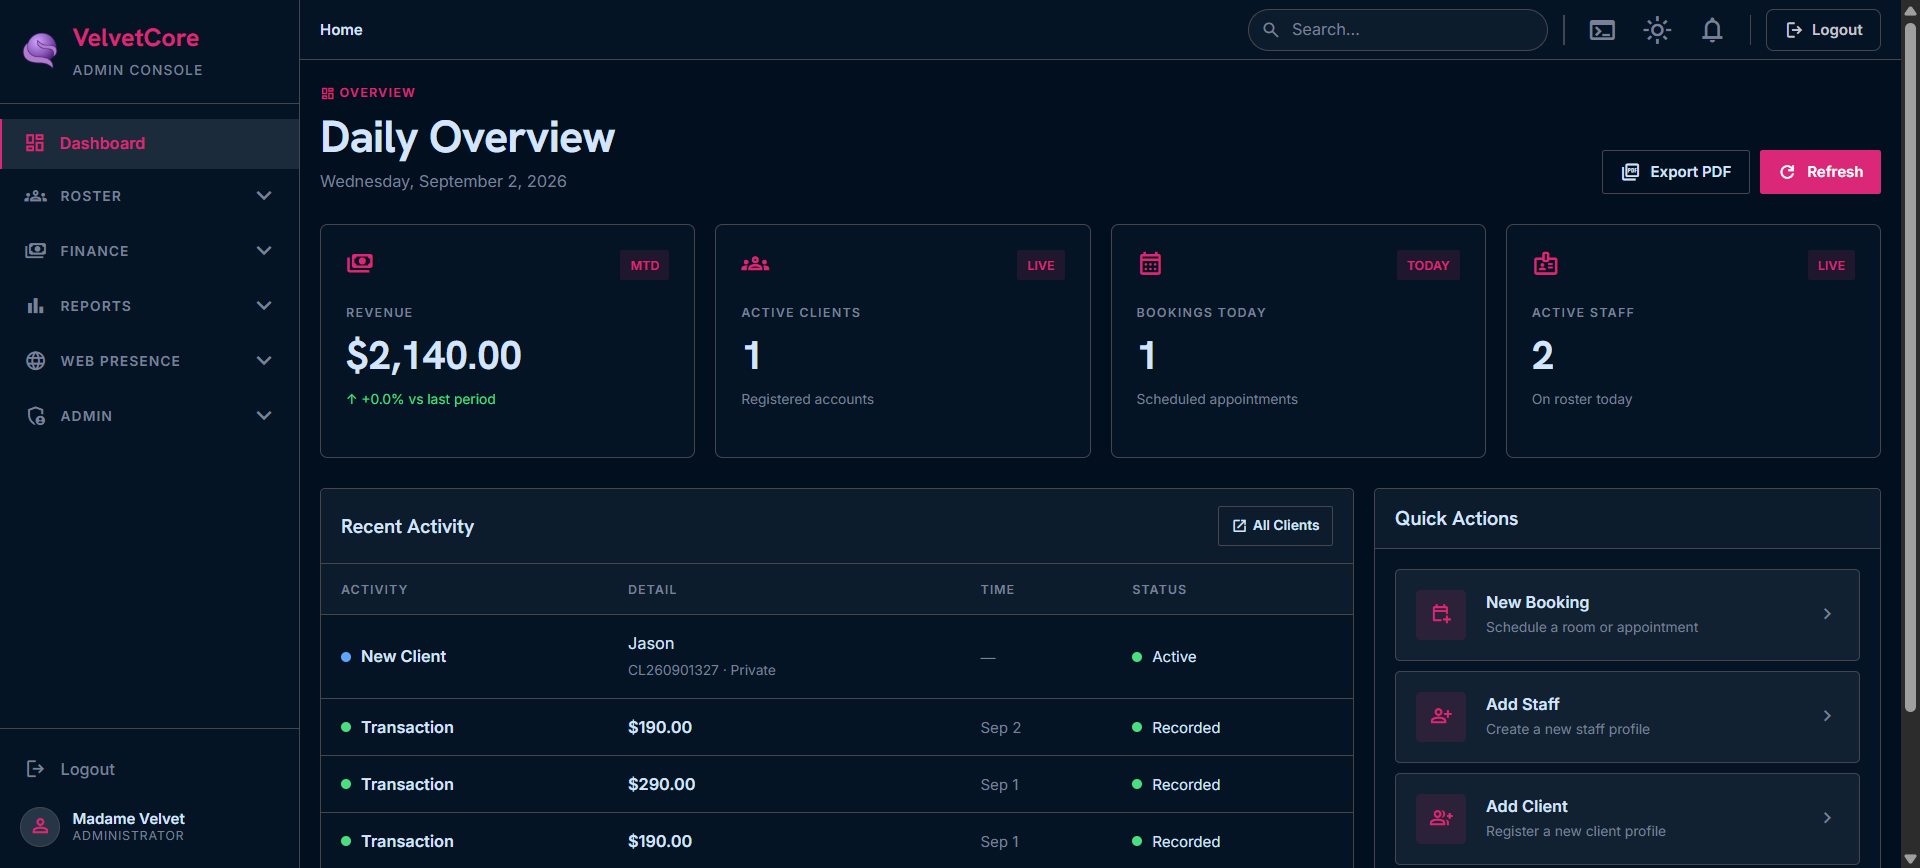The image size is (1920, 868).
Task: Open the Finance sidebar menu
Action: point(150,251)
